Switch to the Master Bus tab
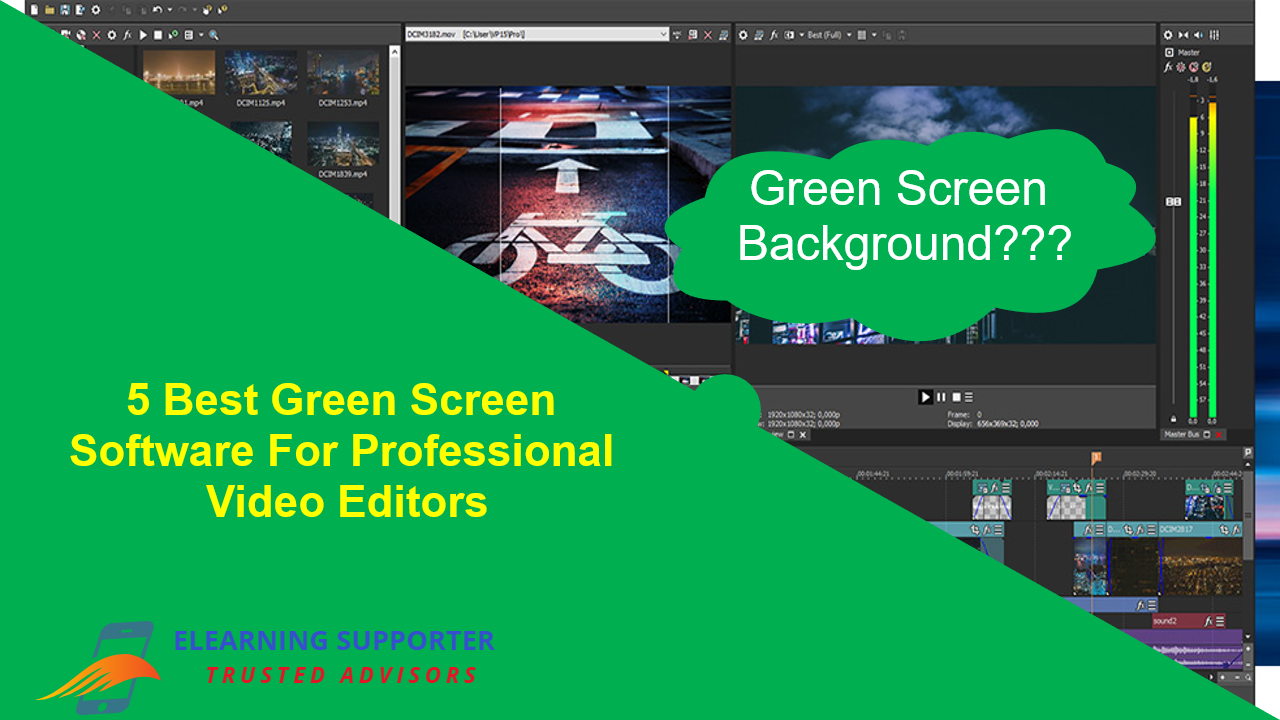The image size is (1280, 720). pyautogui.click(x=1180, y=435)
